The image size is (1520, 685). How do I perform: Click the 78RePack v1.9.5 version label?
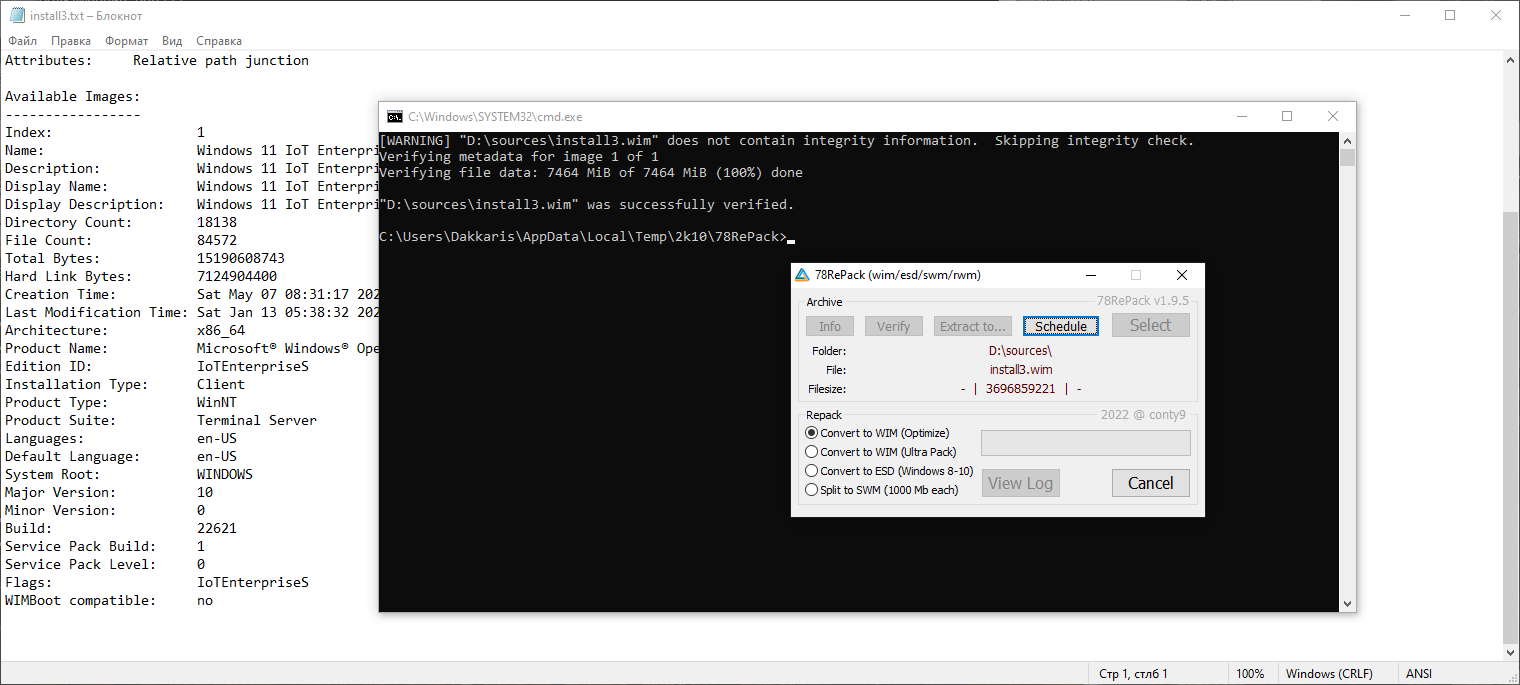pyautogui.click(x=1143, y=300)
